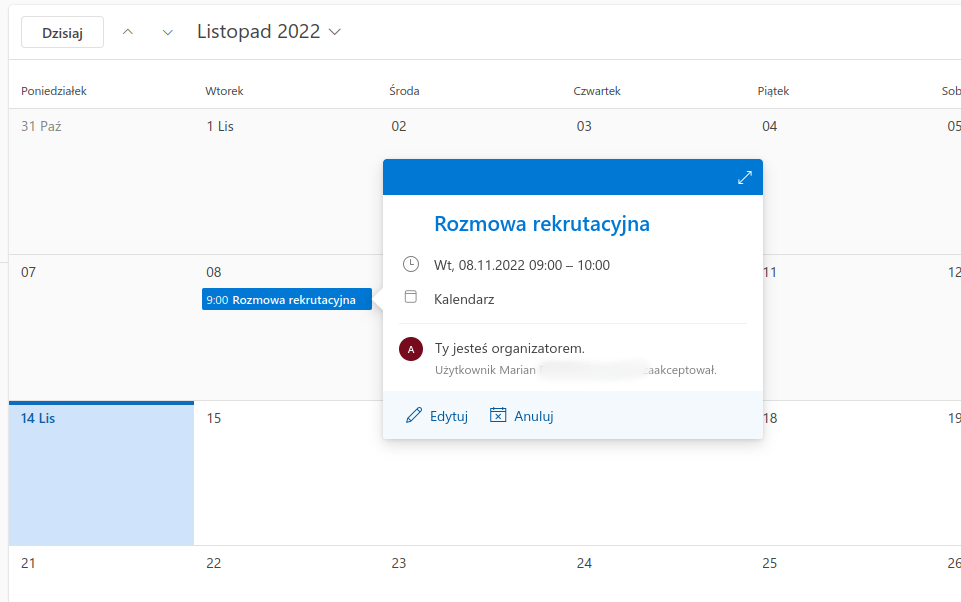Click the calendar icon next to Kalendarz
Viewport: 961px width, 602px height.
click(x=410, y=298)
